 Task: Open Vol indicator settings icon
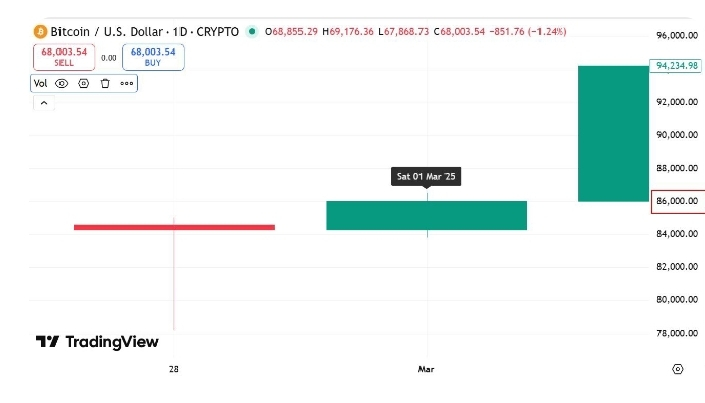pos(83,83)
